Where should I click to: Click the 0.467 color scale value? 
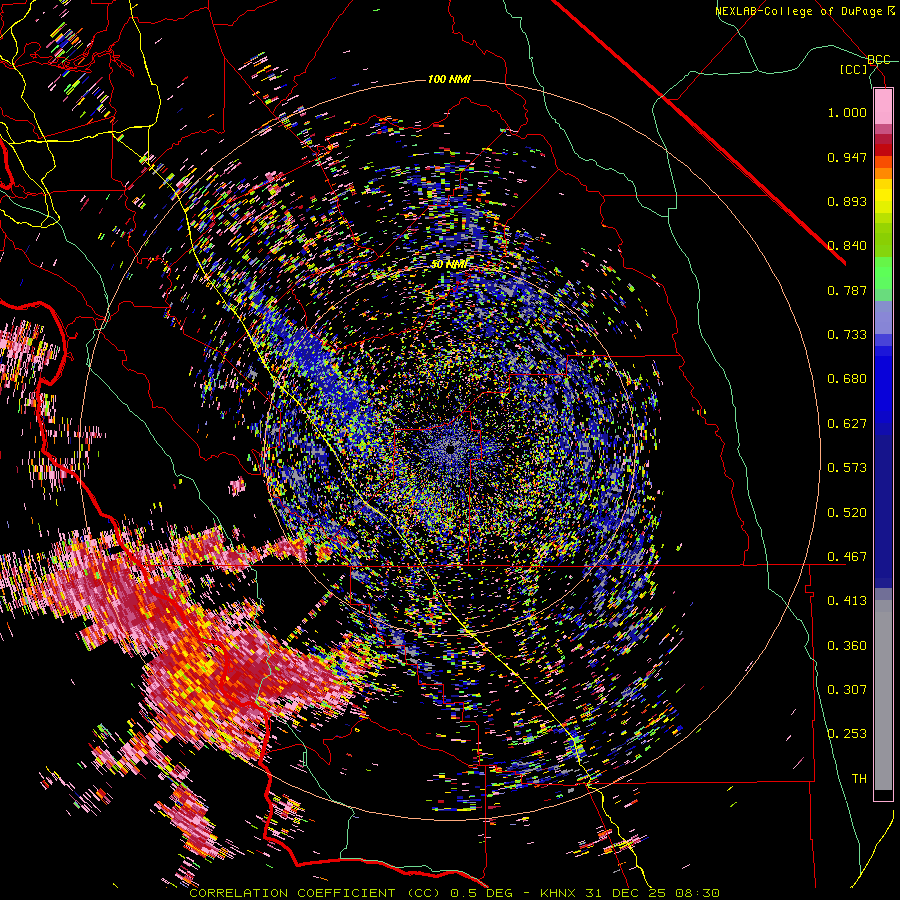click(x=847, y=557)
